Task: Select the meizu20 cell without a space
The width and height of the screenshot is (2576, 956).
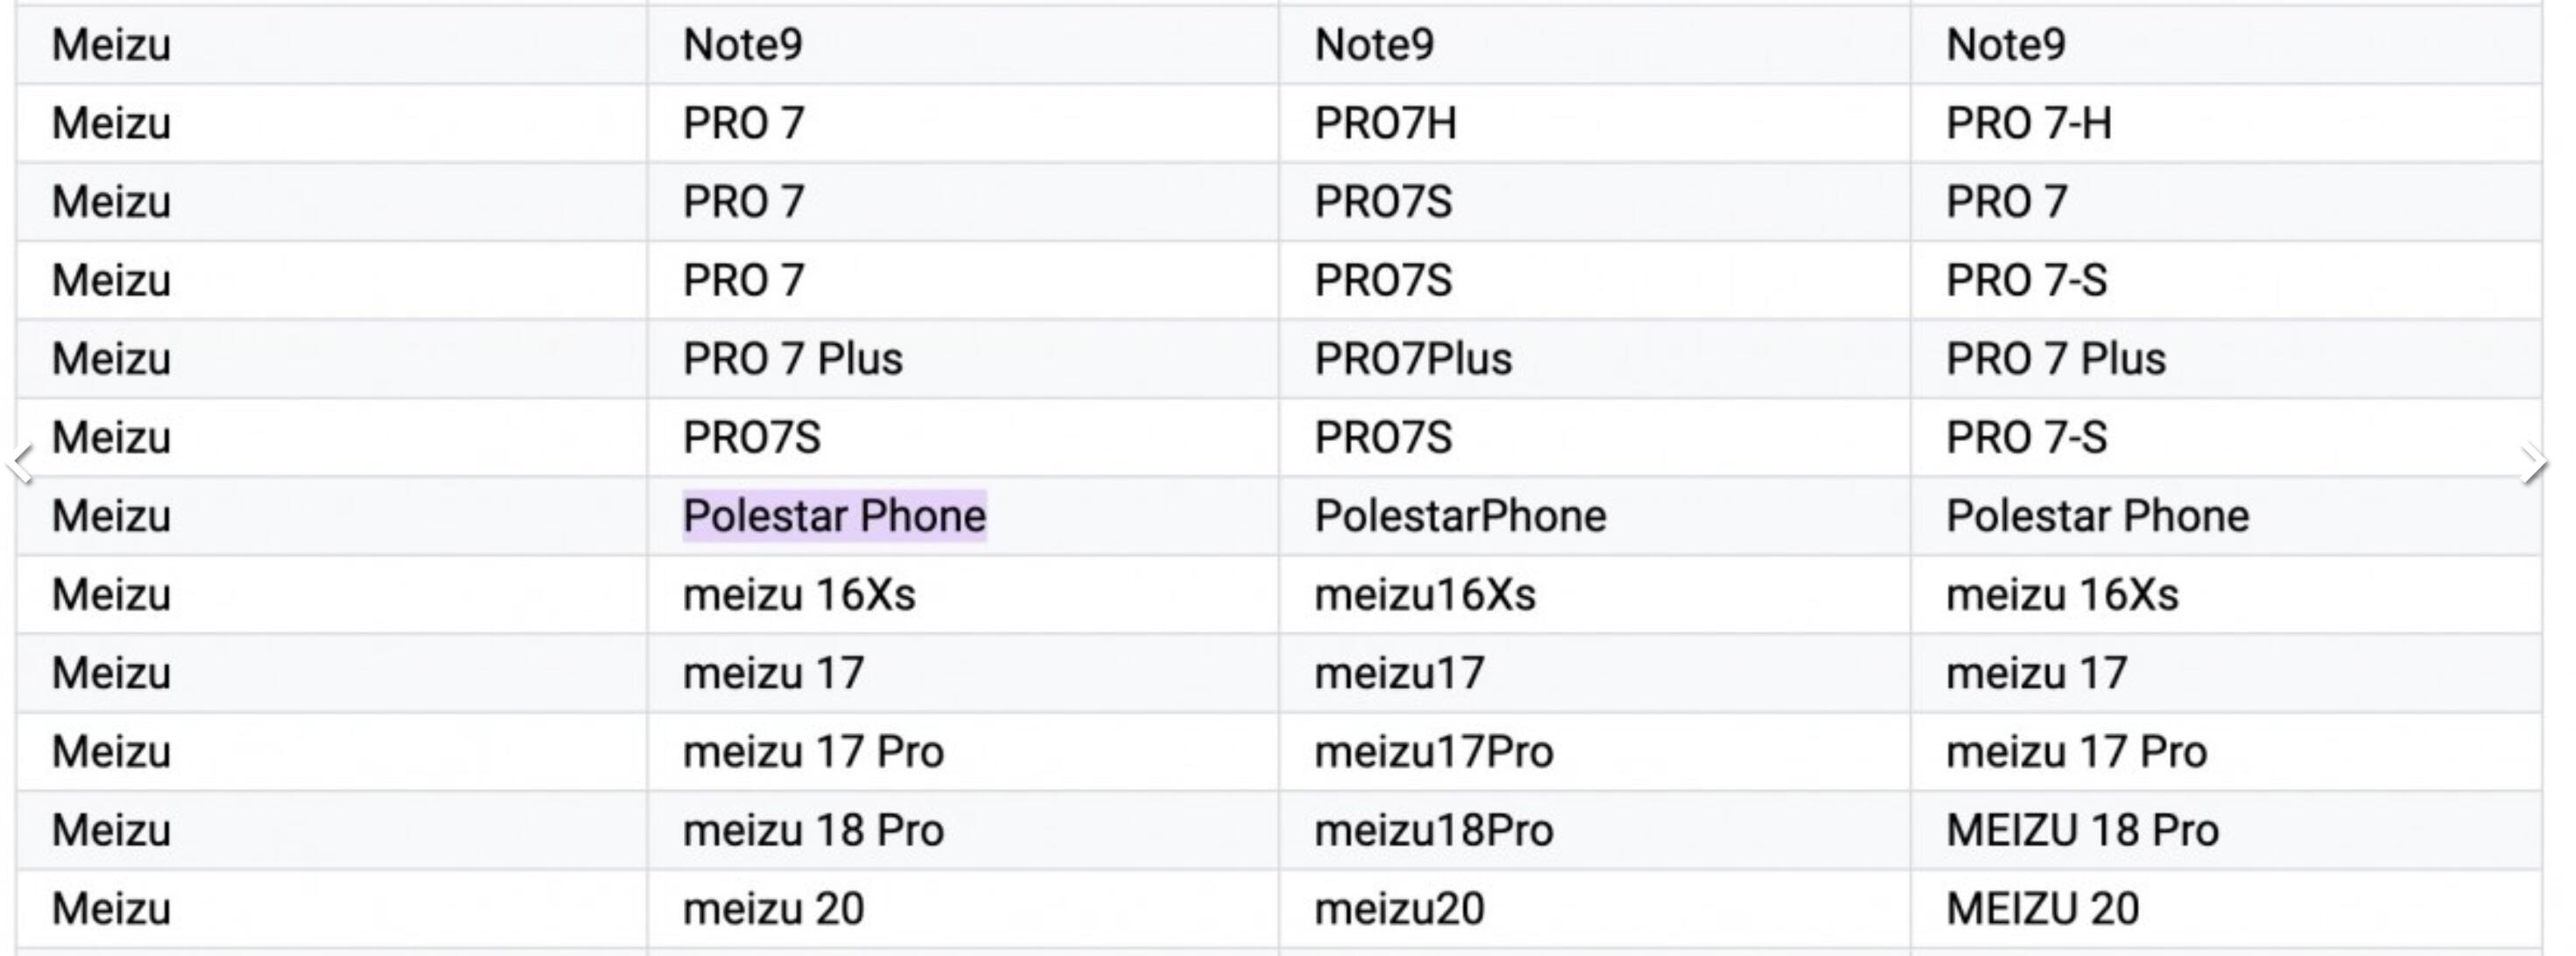Action: click(x=1398, y=909)
